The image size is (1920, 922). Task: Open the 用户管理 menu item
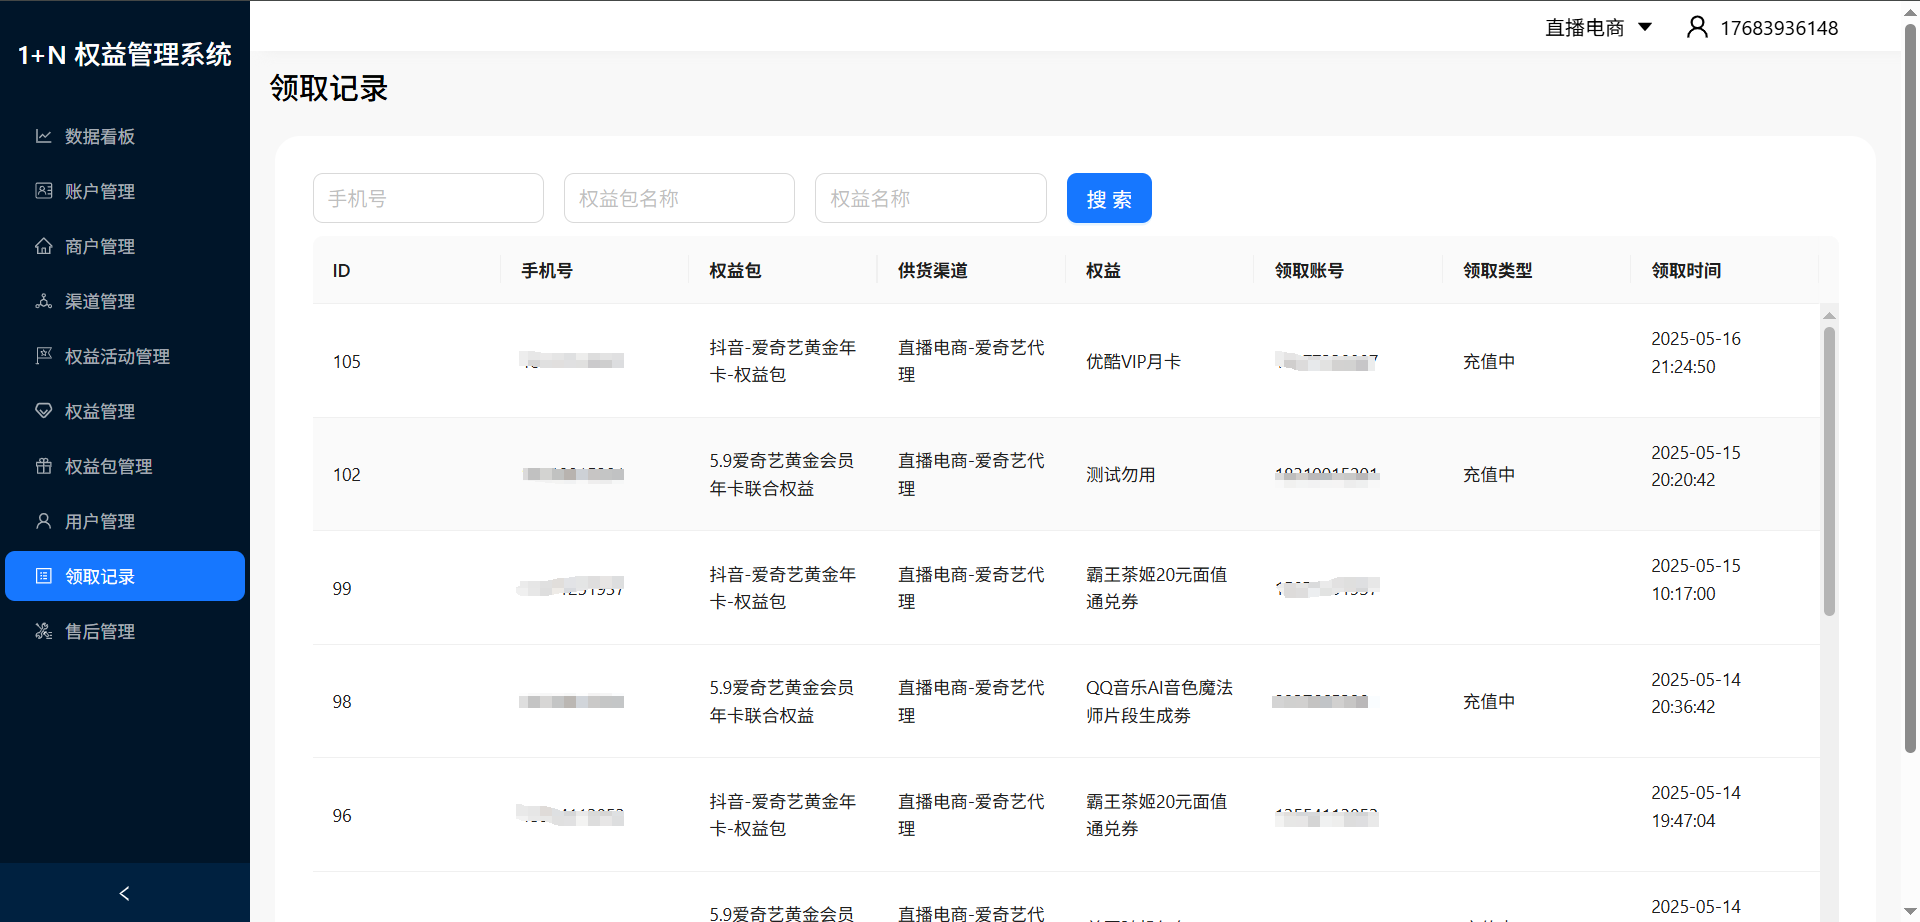point(100,521)
